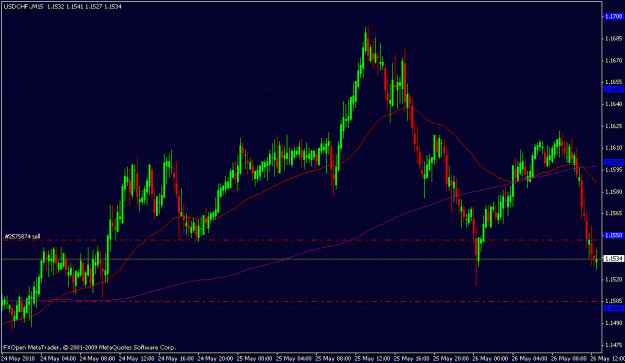
Task: Click the blue 1.1550 price level label
Action: [614, 235]
